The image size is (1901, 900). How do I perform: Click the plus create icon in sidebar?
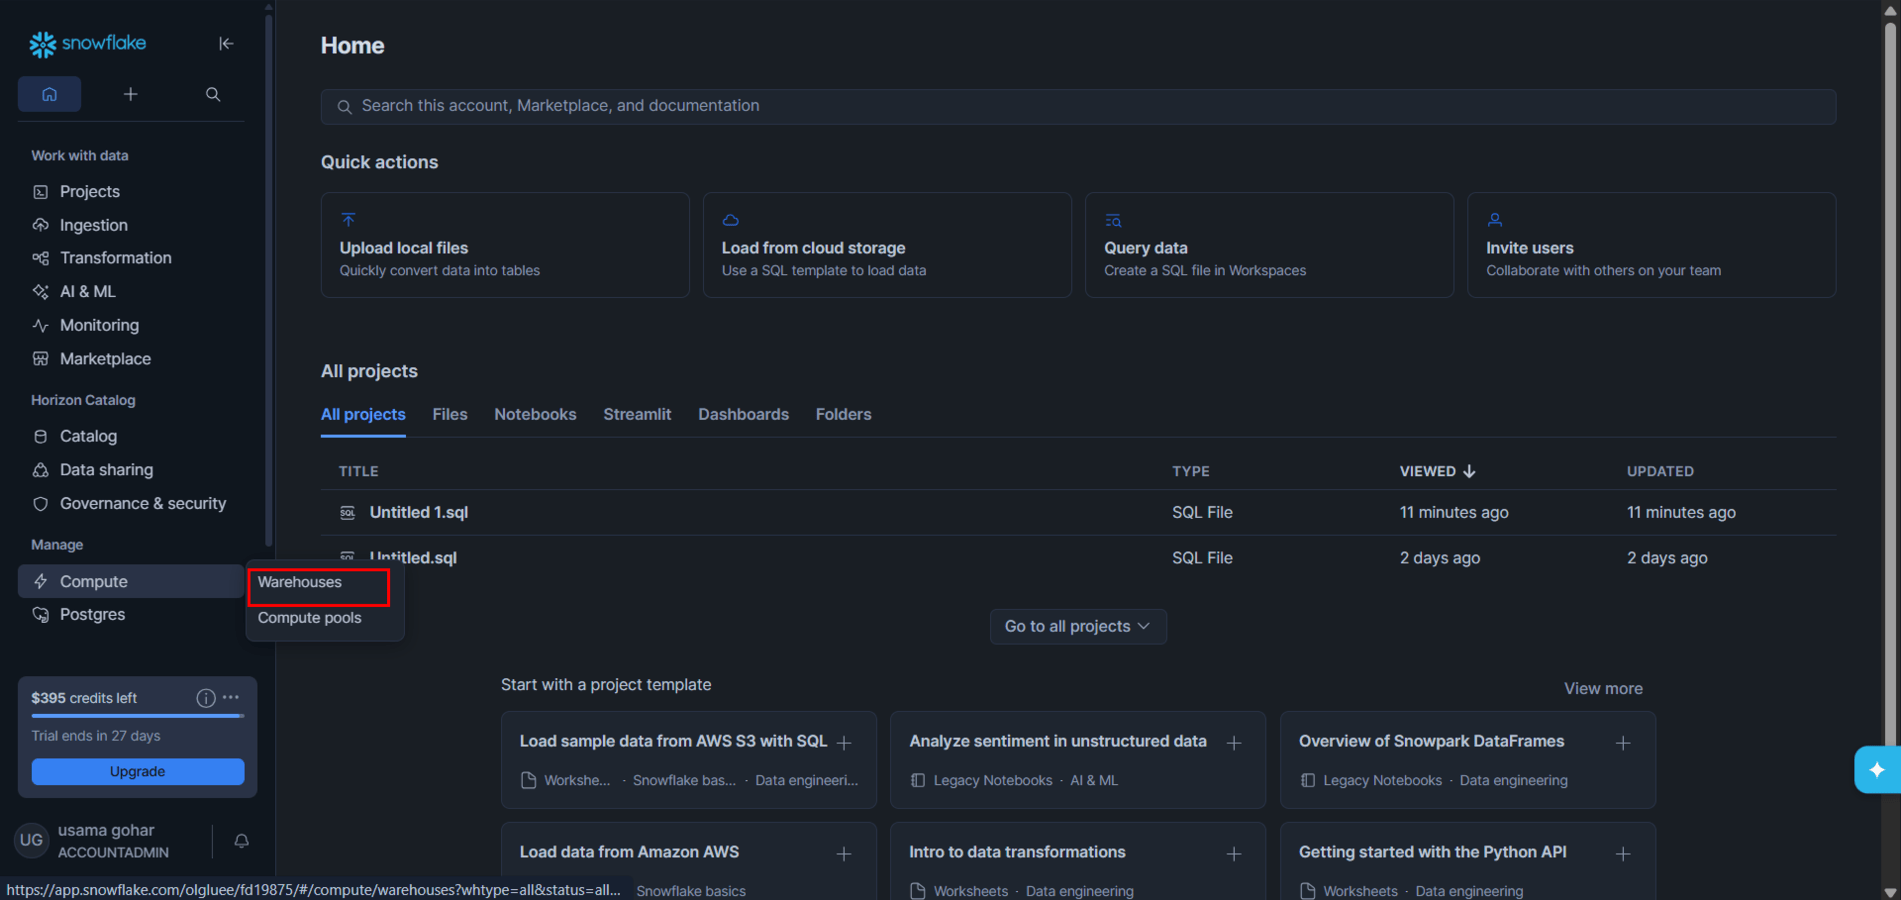coord(130,94)
